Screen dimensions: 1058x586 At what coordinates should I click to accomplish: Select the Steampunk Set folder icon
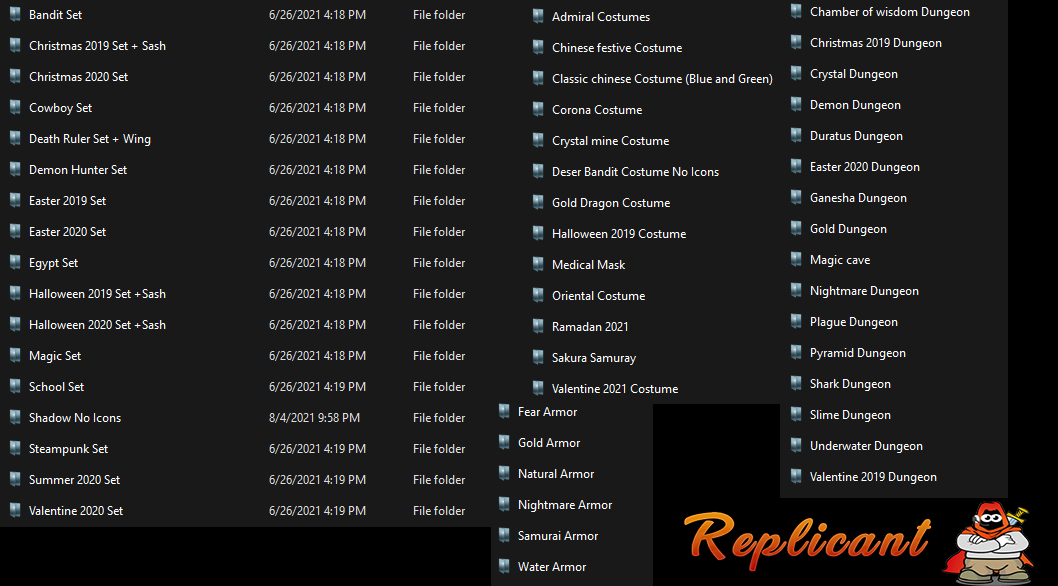(15, 448)
